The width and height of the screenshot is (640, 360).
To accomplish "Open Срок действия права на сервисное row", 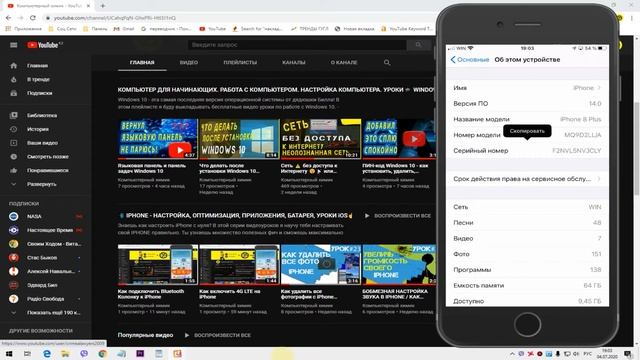I will pos(527,179).
